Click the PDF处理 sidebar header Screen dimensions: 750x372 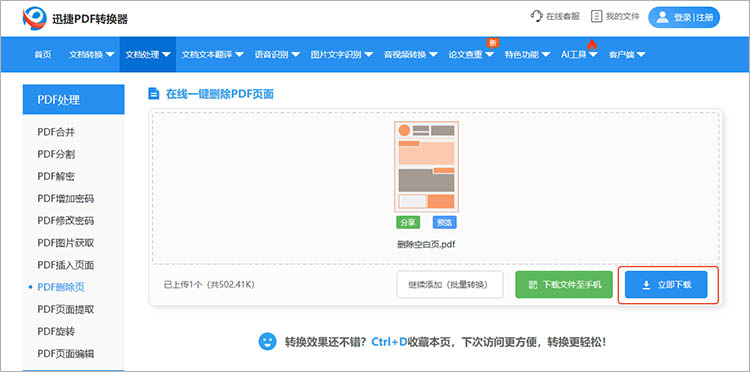[x=73, y=100]
